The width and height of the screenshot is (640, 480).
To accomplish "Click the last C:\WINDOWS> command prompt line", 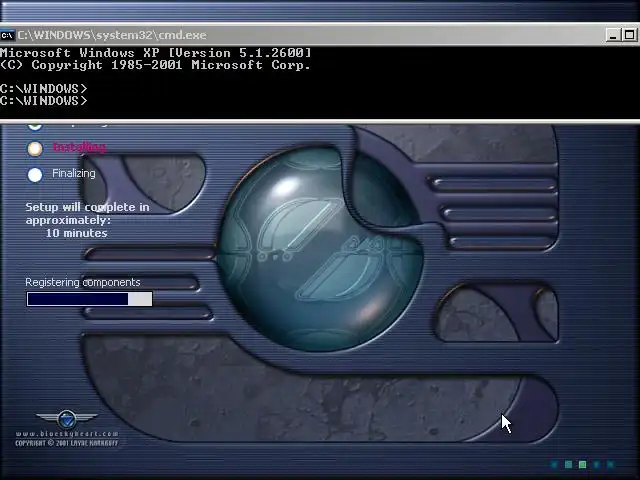I will 44,101.
